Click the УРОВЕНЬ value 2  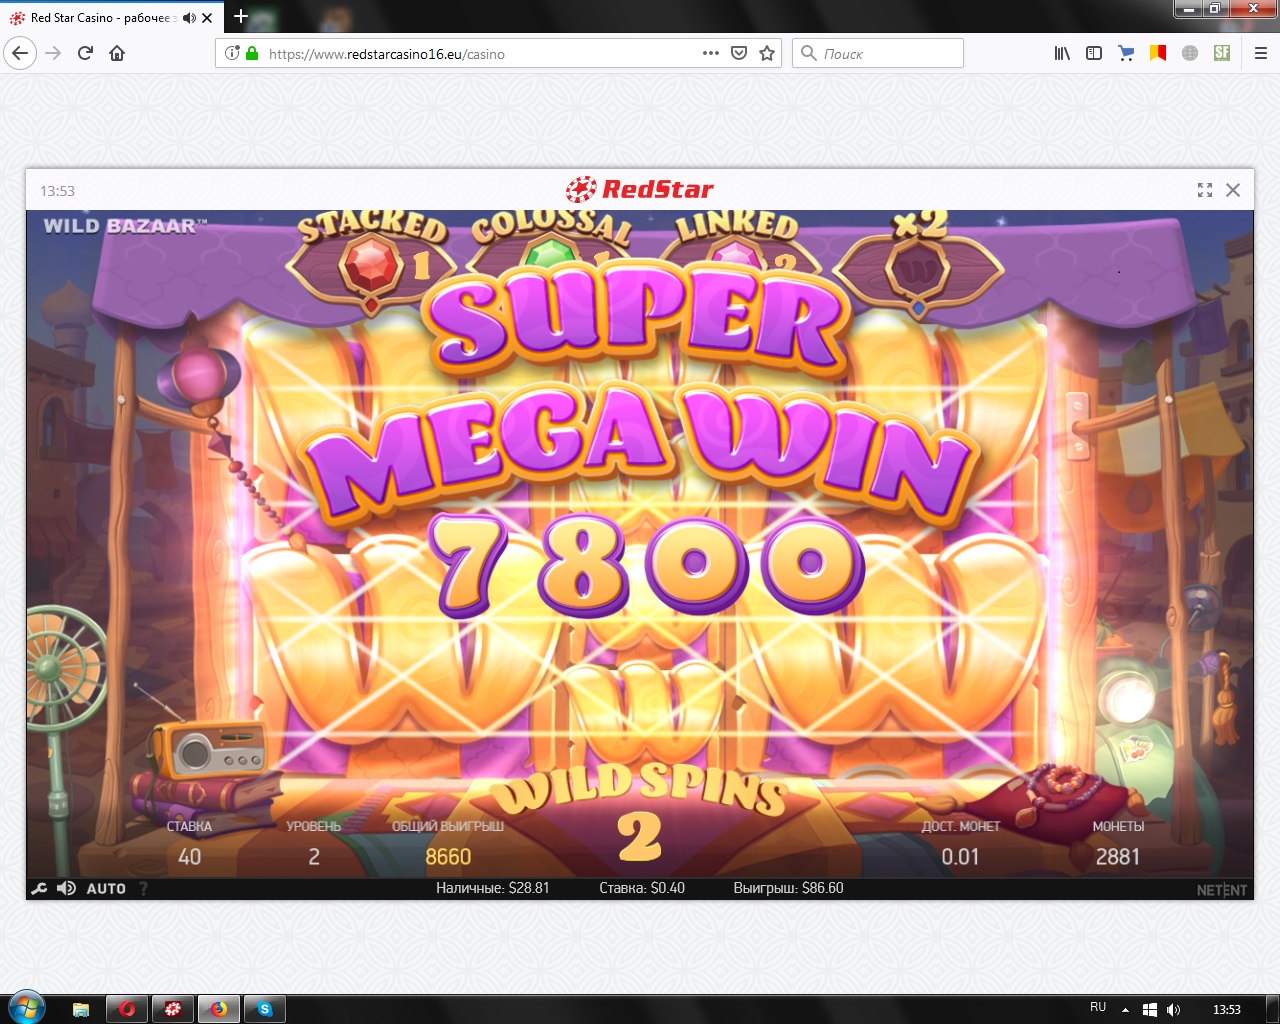[314, 857]
